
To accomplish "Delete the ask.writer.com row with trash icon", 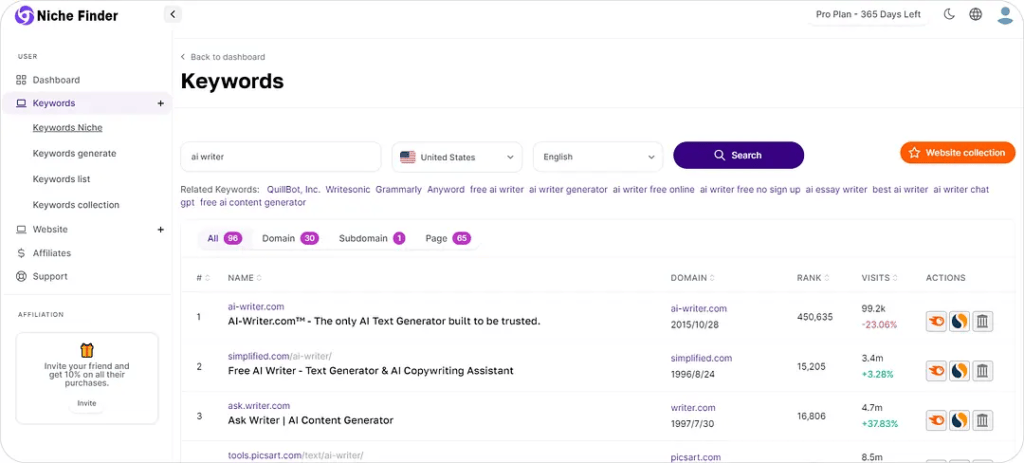I will (x=983, y=420).
